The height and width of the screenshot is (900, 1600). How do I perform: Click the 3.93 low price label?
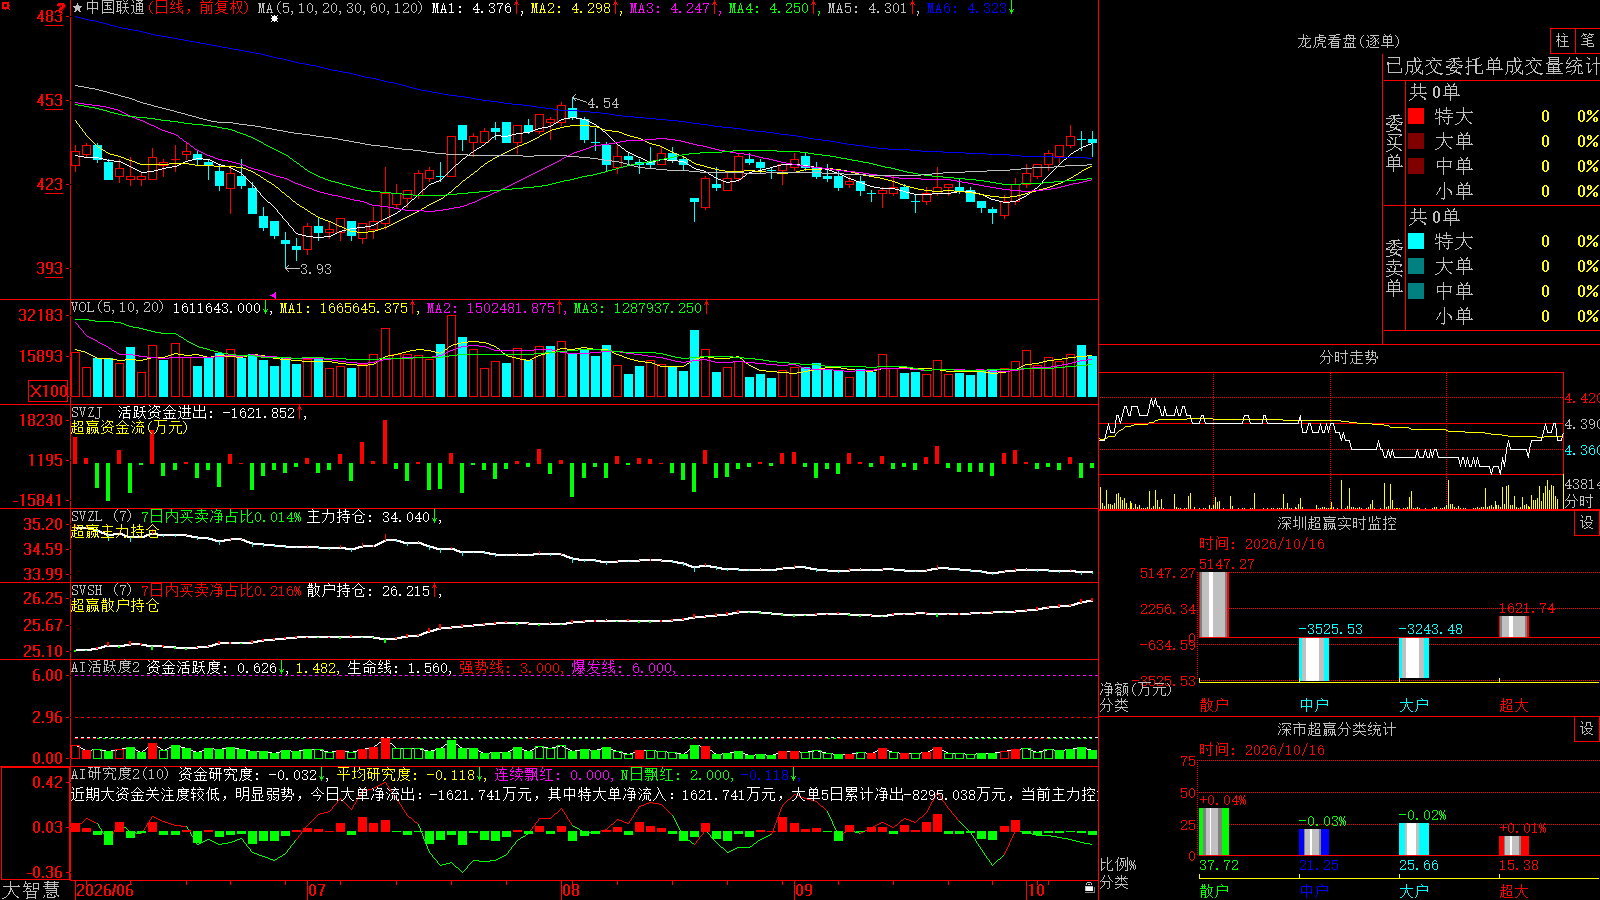tap(316, 269)
